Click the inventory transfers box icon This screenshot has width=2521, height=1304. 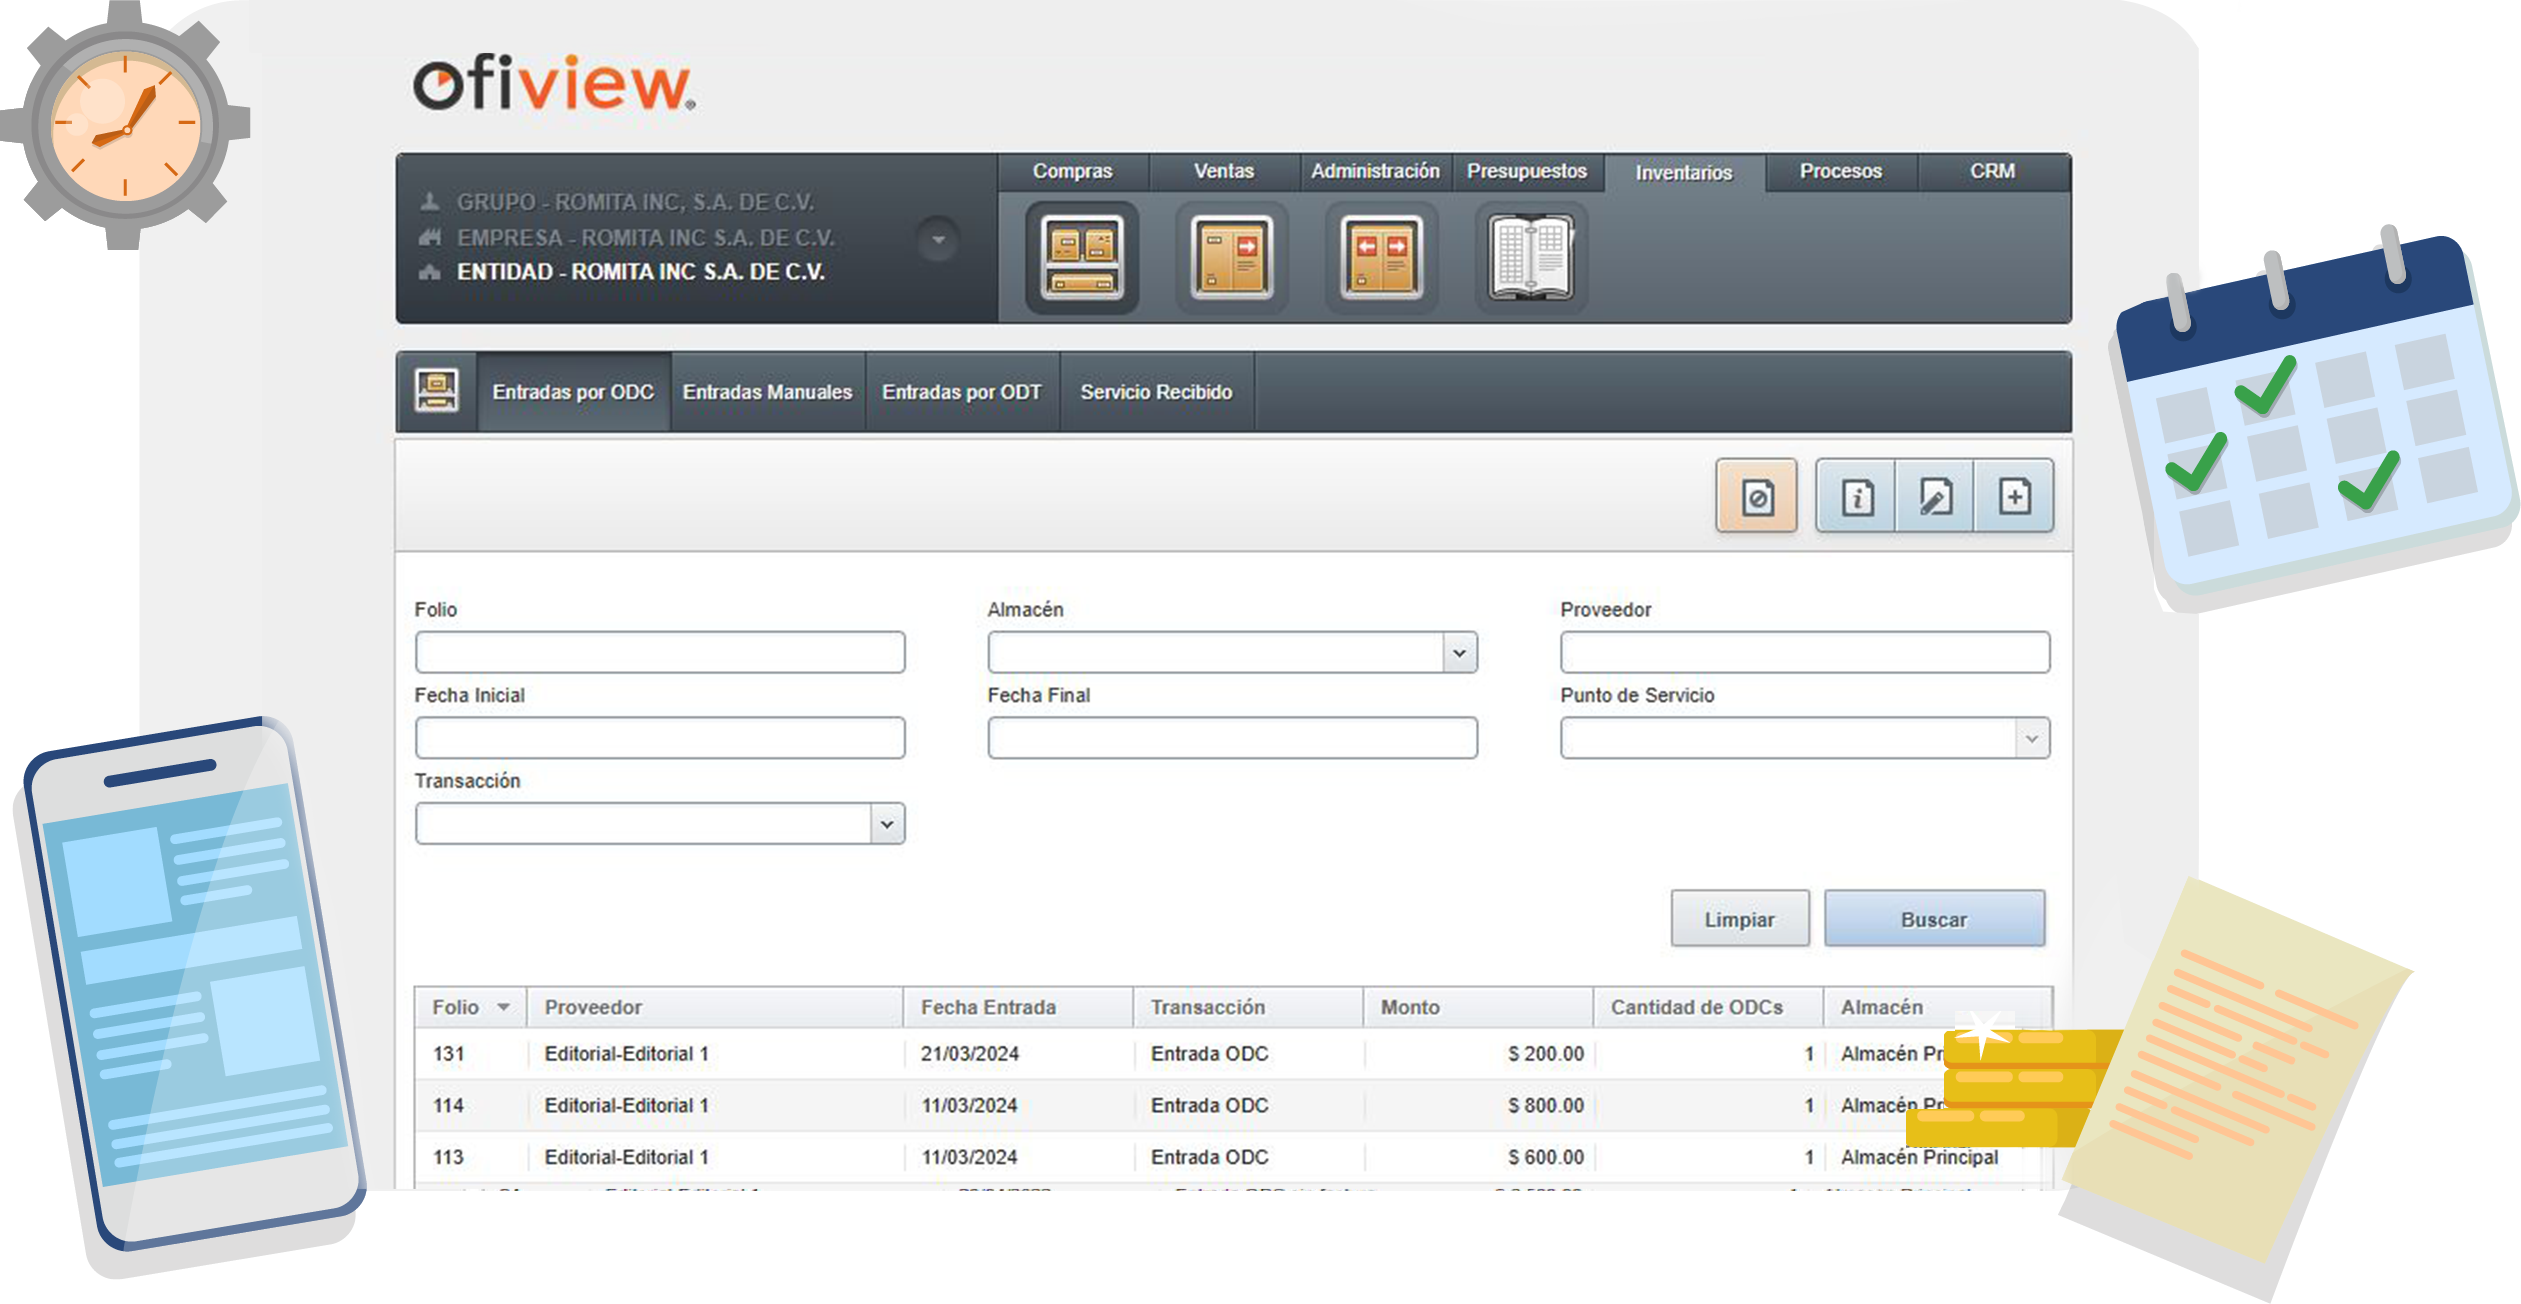click(1381, 258)
